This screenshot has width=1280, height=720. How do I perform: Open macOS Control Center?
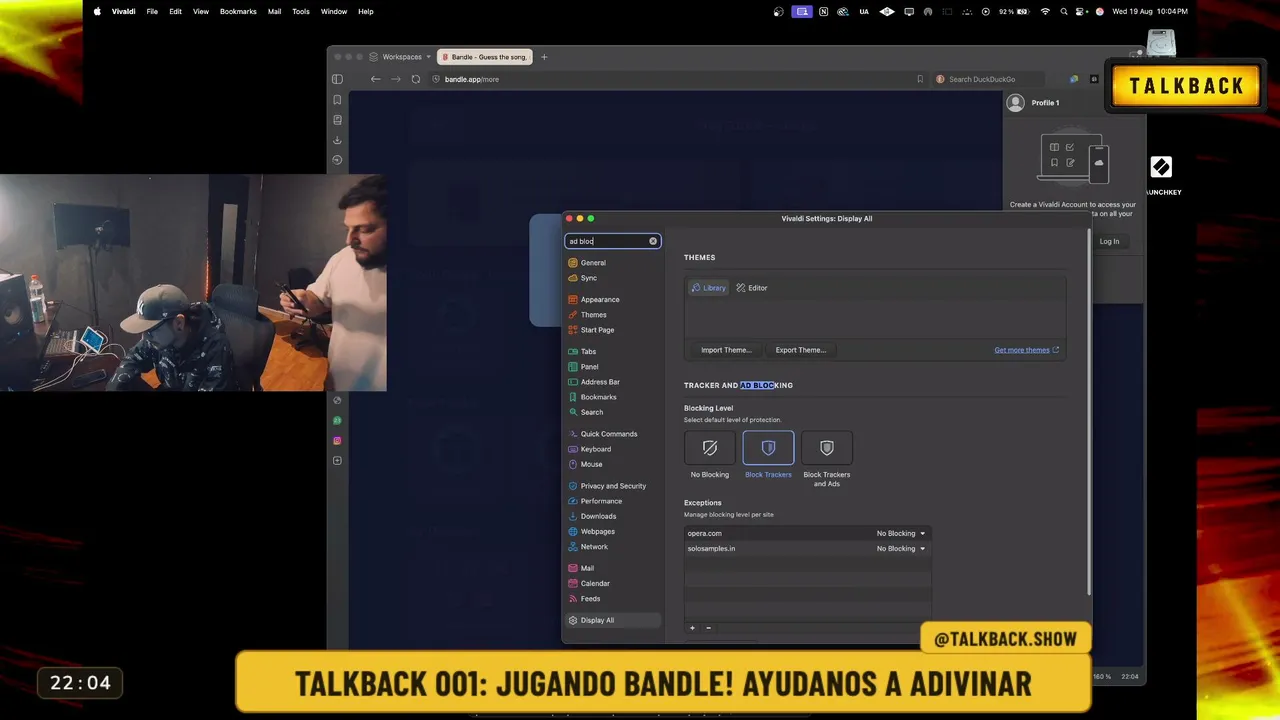pos(1082,11)
